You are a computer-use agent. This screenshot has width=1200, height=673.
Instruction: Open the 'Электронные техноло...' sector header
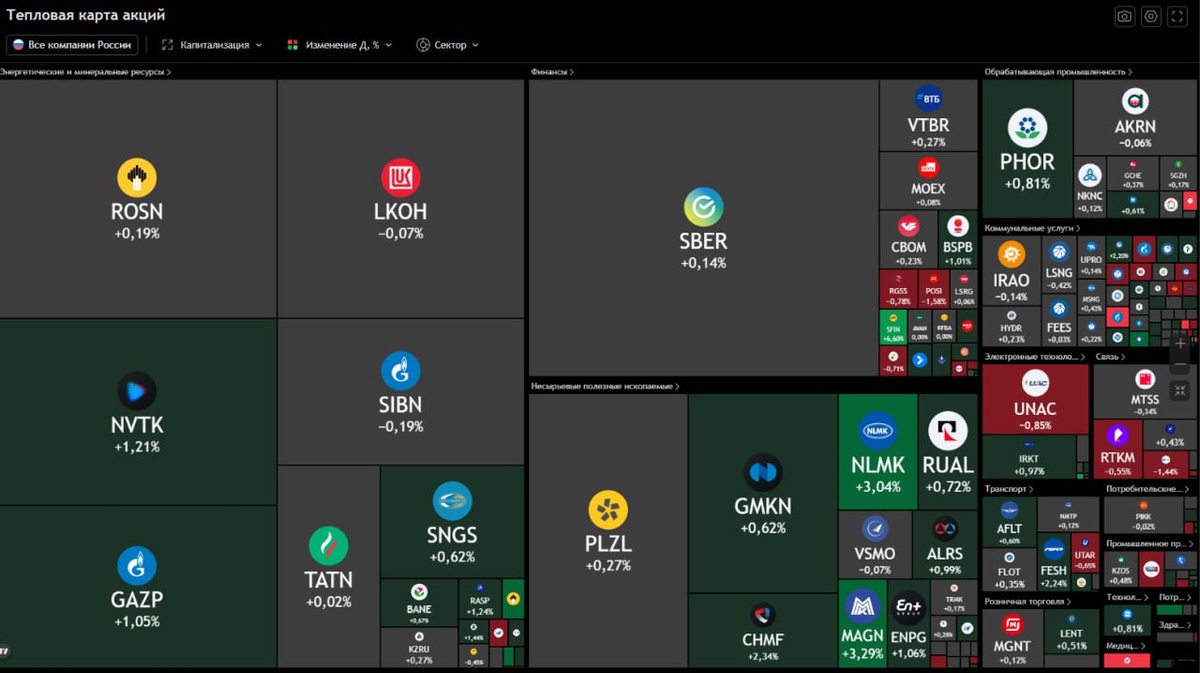tap(1034, 356)
